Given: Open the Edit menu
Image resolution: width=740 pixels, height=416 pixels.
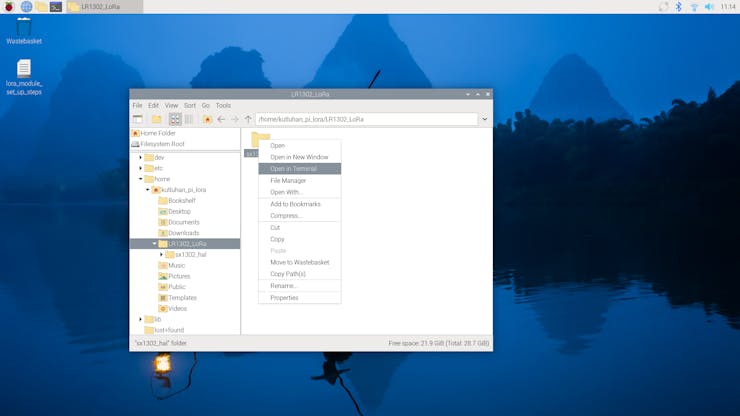Looking at the screenshot, I should pos(153,105).
